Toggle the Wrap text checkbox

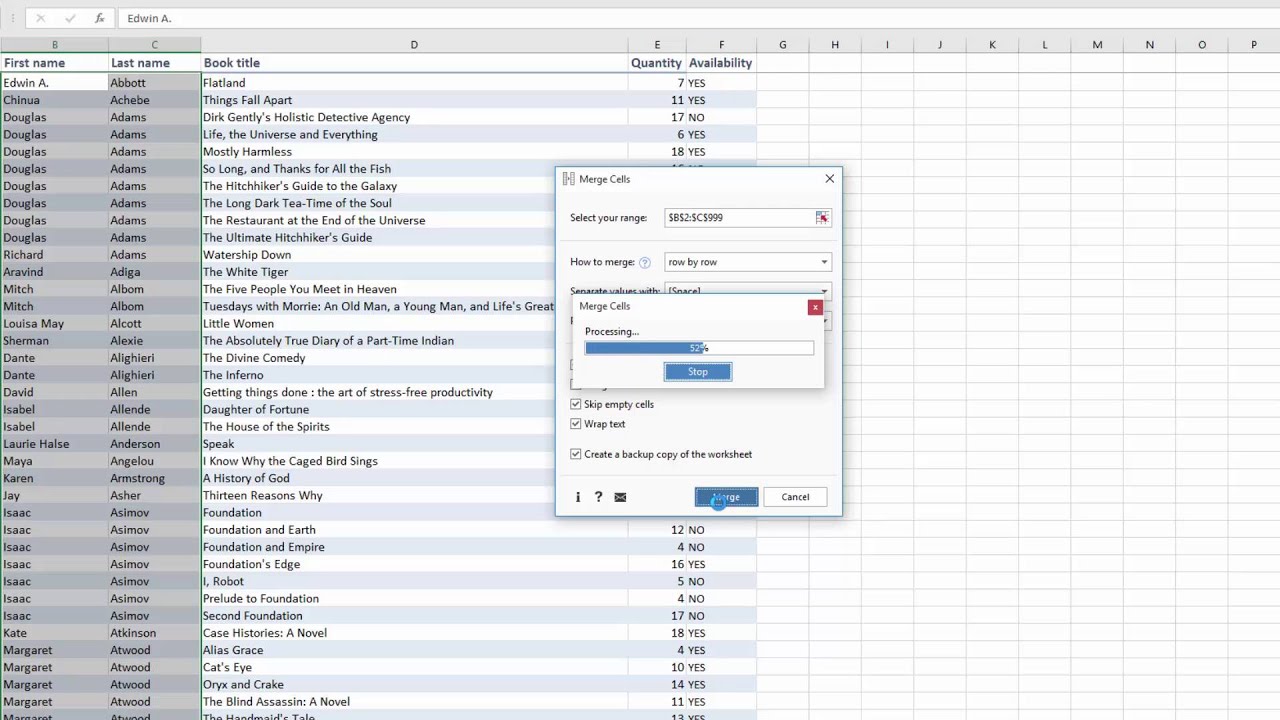[576, 424]
